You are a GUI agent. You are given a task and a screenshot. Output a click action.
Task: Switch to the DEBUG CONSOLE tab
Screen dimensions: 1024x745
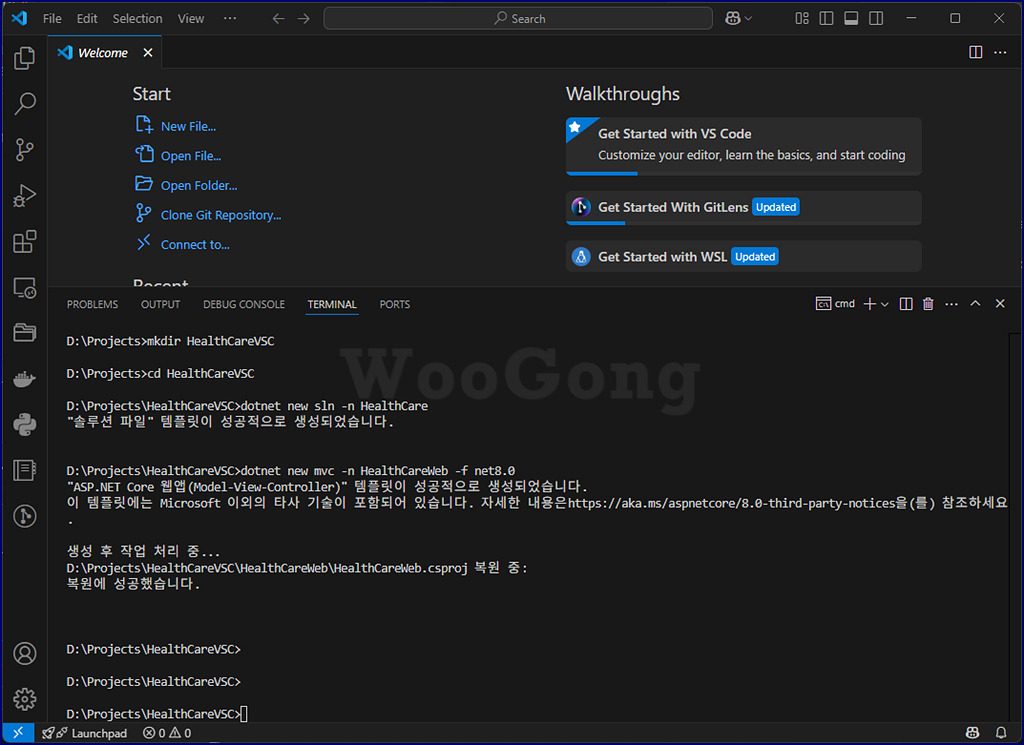244,304
